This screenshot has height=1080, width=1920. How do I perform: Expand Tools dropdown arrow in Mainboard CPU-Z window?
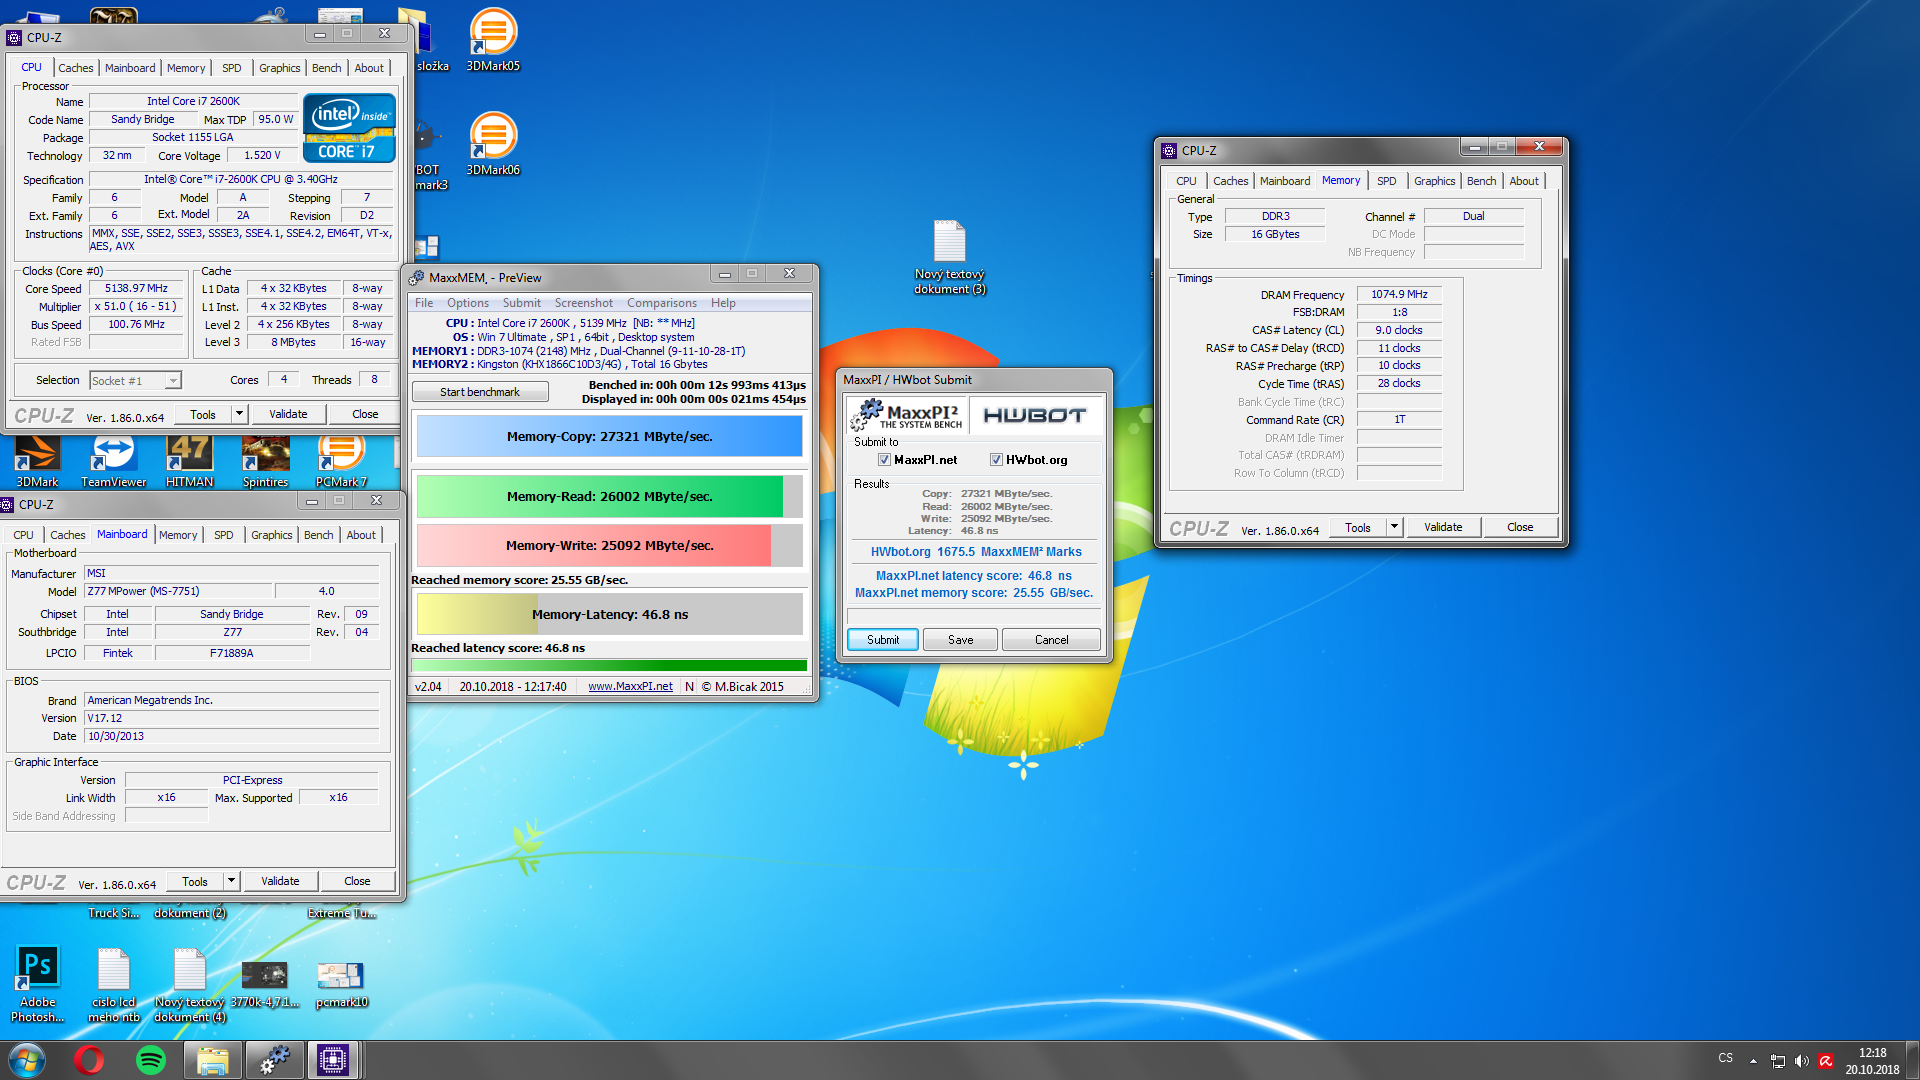pyautogui.click(x=231, y=881)
